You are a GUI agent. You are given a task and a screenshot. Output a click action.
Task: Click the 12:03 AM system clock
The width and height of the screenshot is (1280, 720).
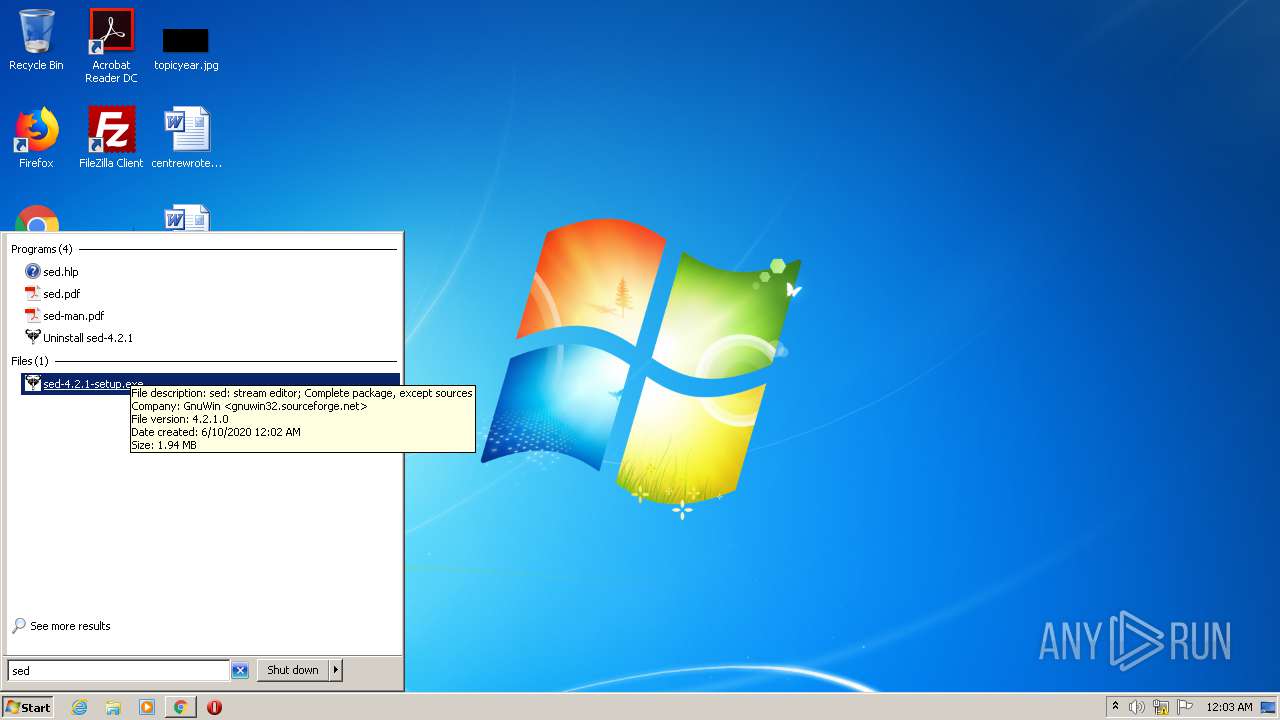coord(1229,707)
